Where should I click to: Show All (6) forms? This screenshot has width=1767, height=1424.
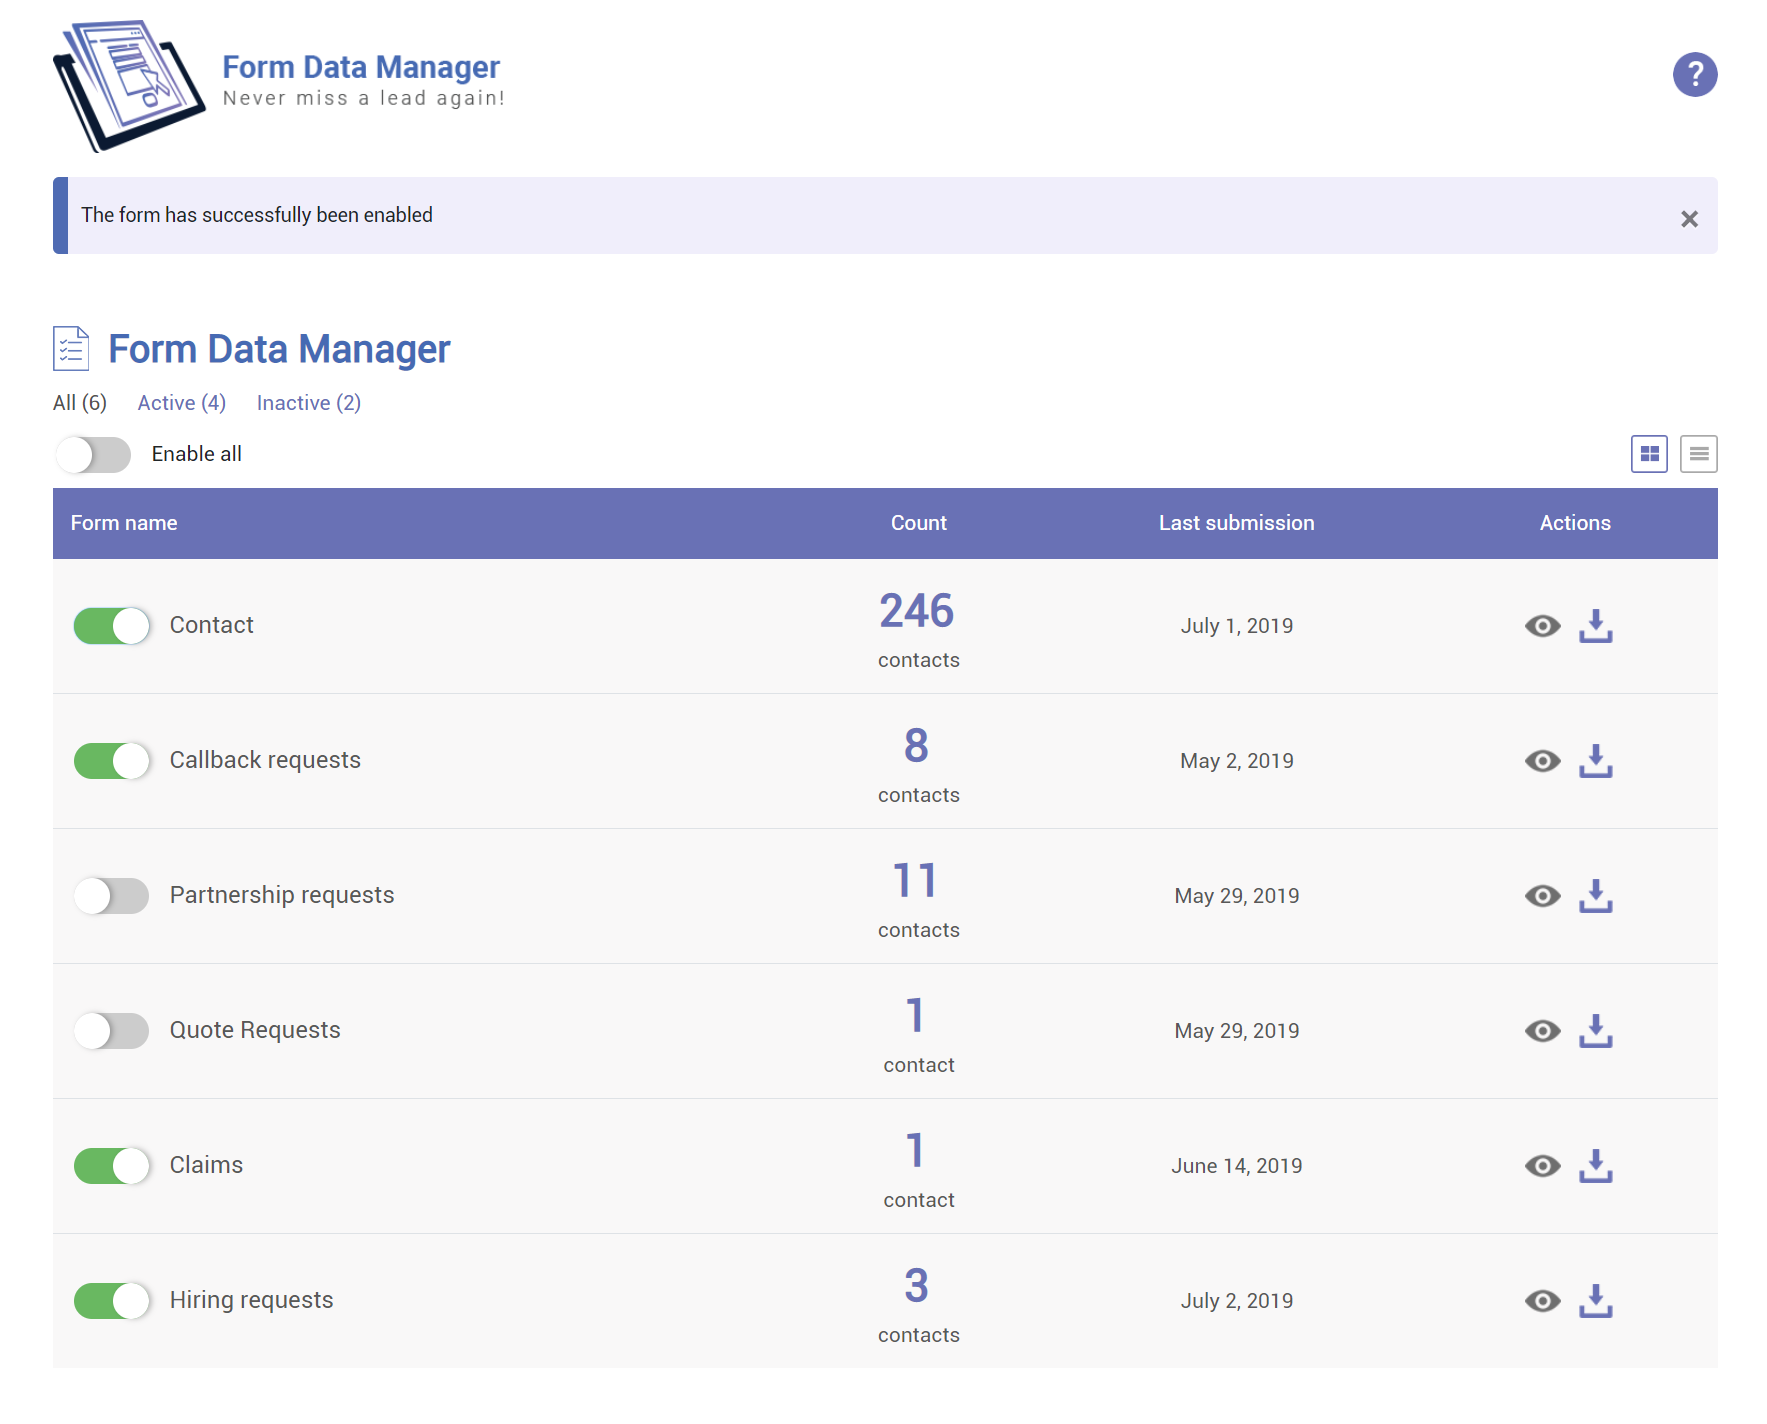point(80,403)
